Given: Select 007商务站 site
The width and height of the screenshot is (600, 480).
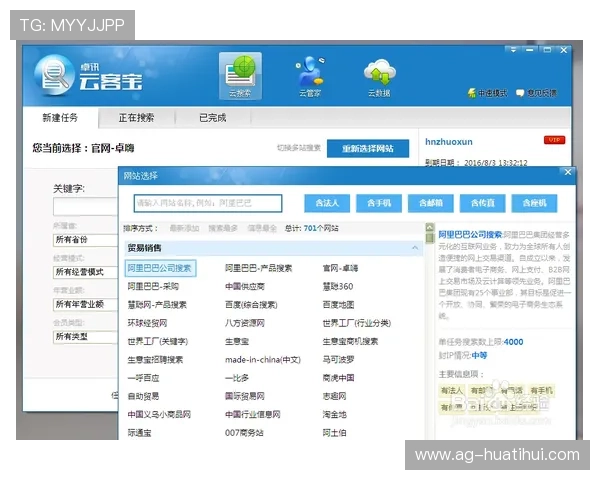Looking at the screenshot, I should pyautogui.click(x=244, y=433).
